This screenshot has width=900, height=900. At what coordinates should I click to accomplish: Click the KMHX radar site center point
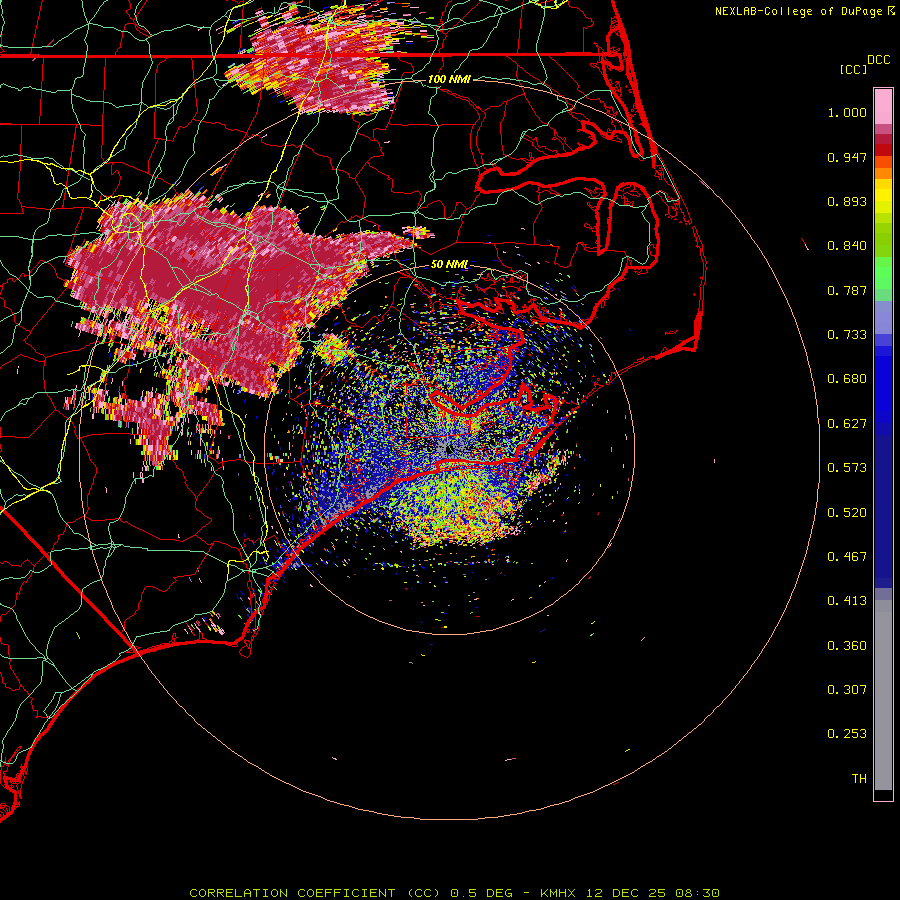click(449, 449)
